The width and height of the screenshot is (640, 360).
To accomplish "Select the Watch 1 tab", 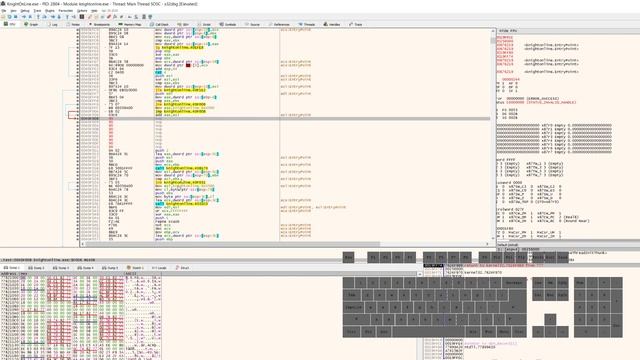I will tap(135, 268).
